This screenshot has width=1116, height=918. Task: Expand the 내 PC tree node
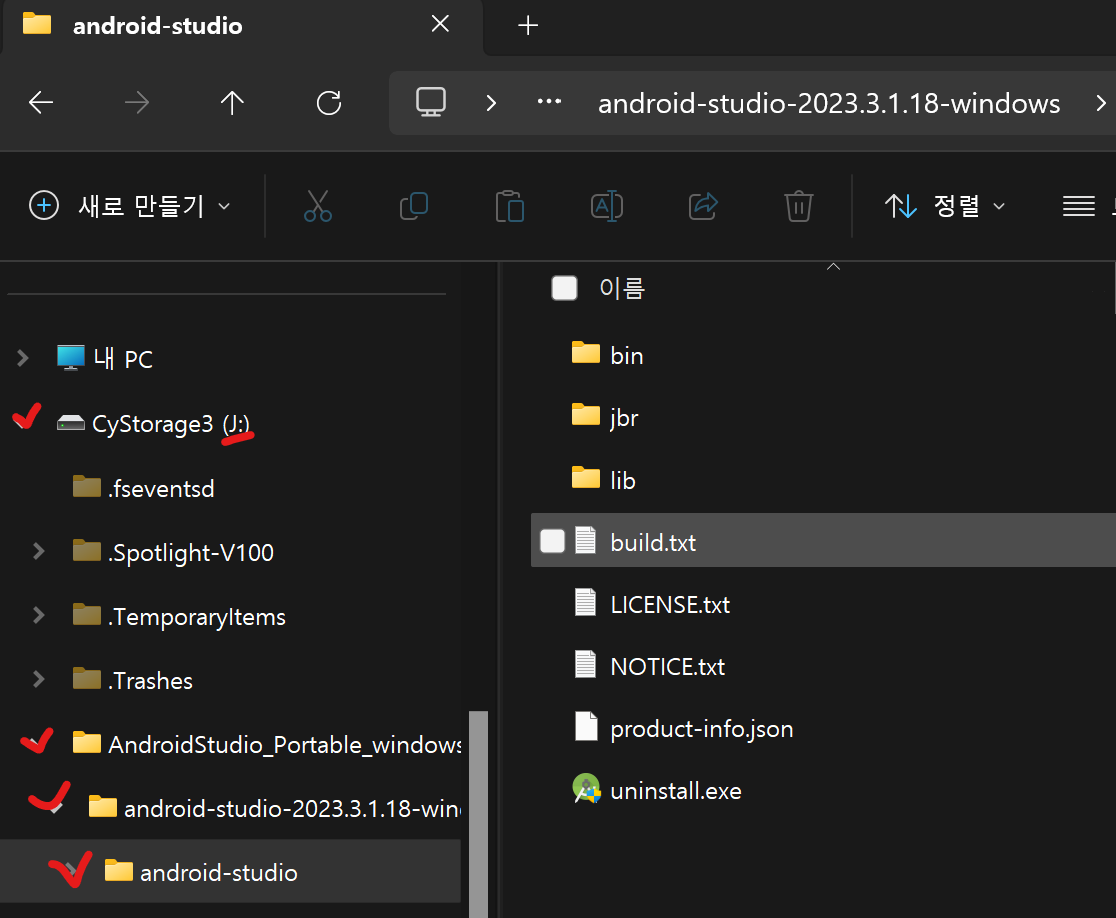(x=23, y=357)
